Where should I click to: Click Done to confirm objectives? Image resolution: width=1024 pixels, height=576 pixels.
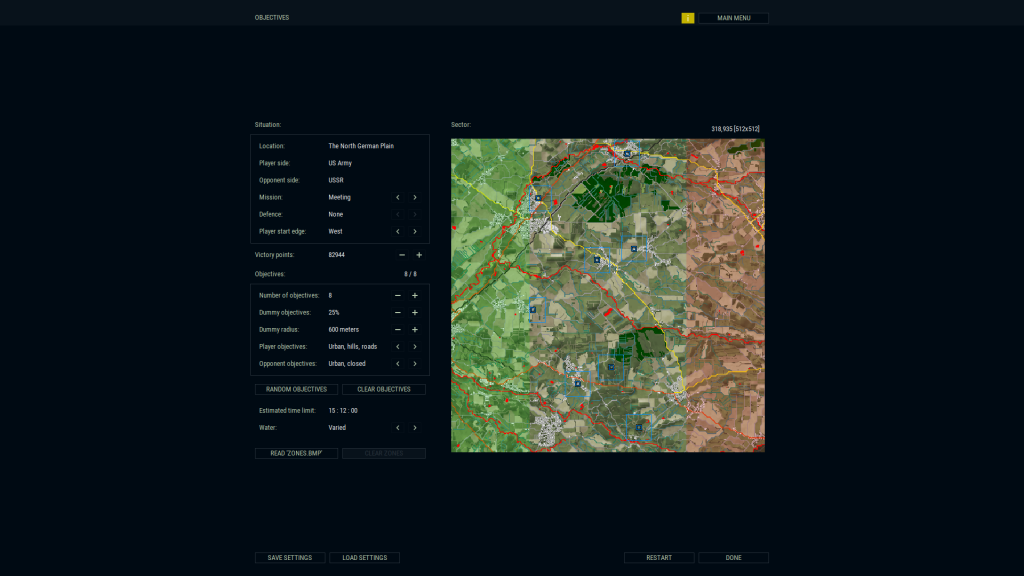pos(733,558)
